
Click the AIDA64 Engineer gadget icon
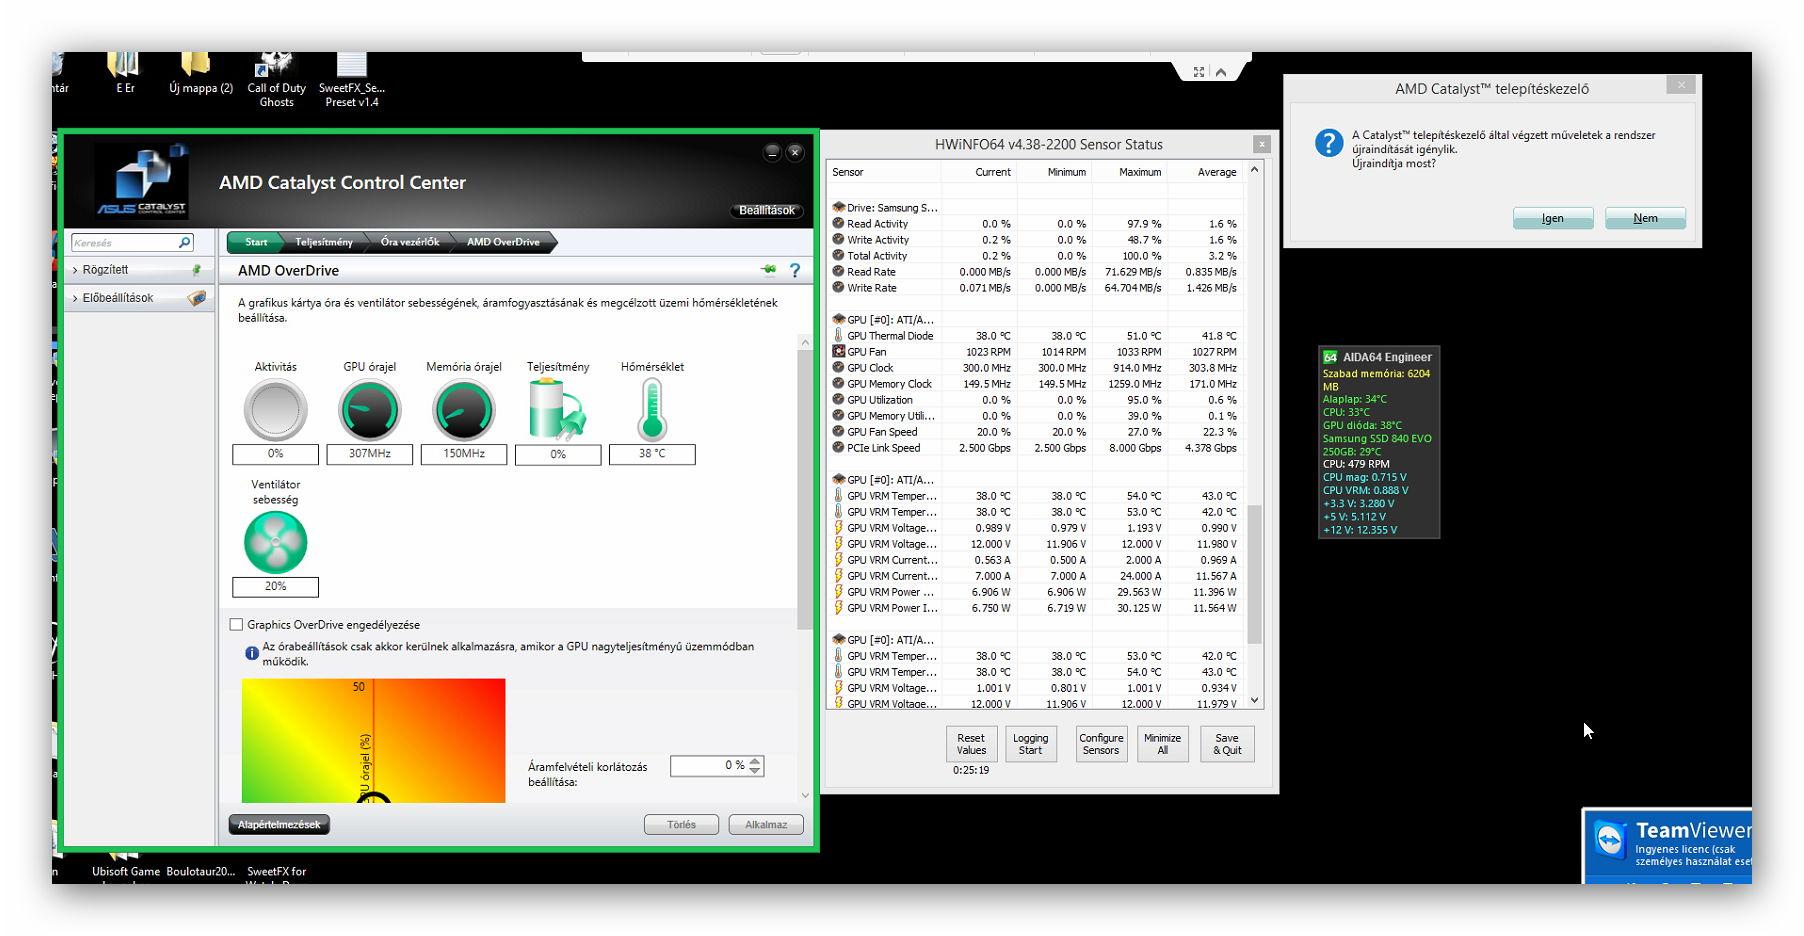[x=1330, y=357]
